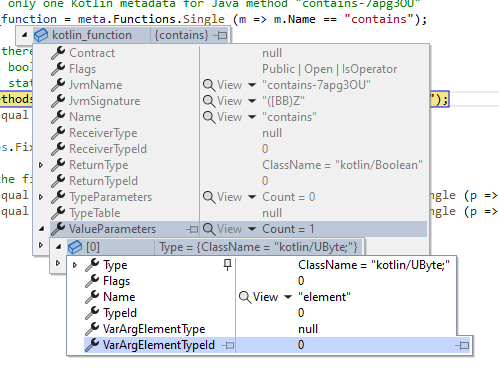This screenshot has width=499, height=379.
Task: Open the JvmName View dropdown arrow
Action: pyautogui.click(x=252, y=85)
